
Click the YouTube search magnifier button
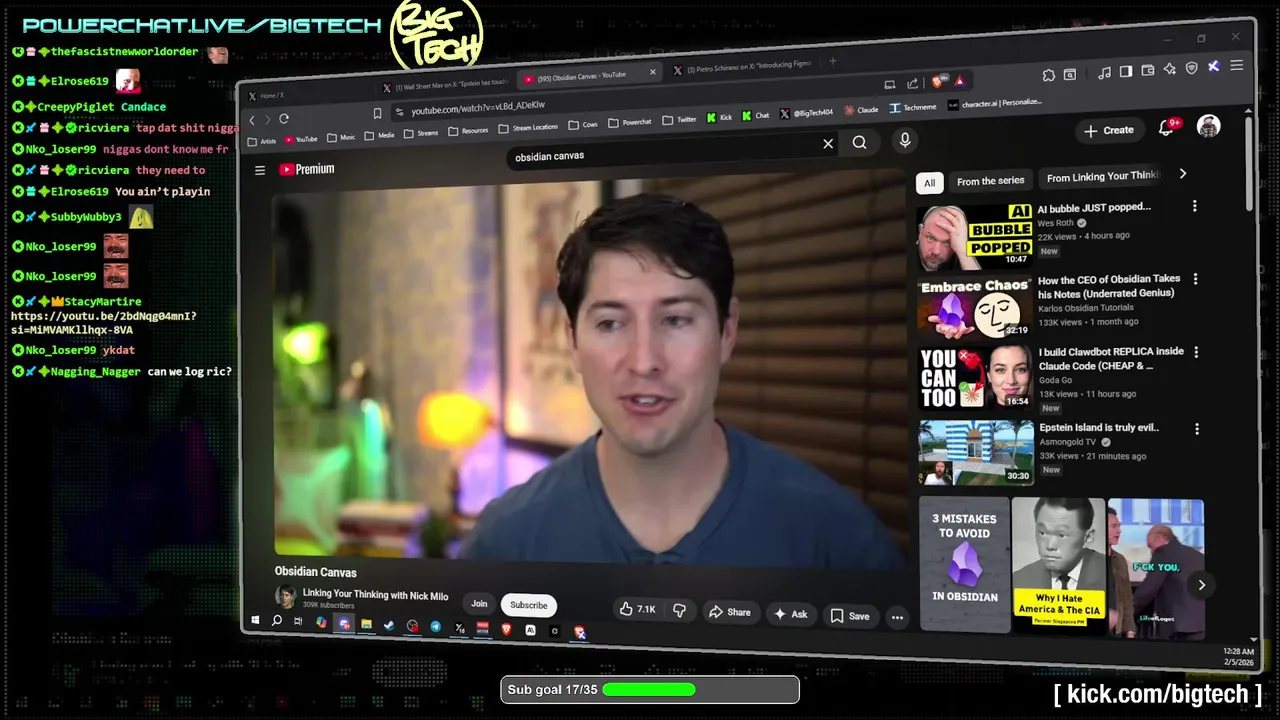coord(859,143)
